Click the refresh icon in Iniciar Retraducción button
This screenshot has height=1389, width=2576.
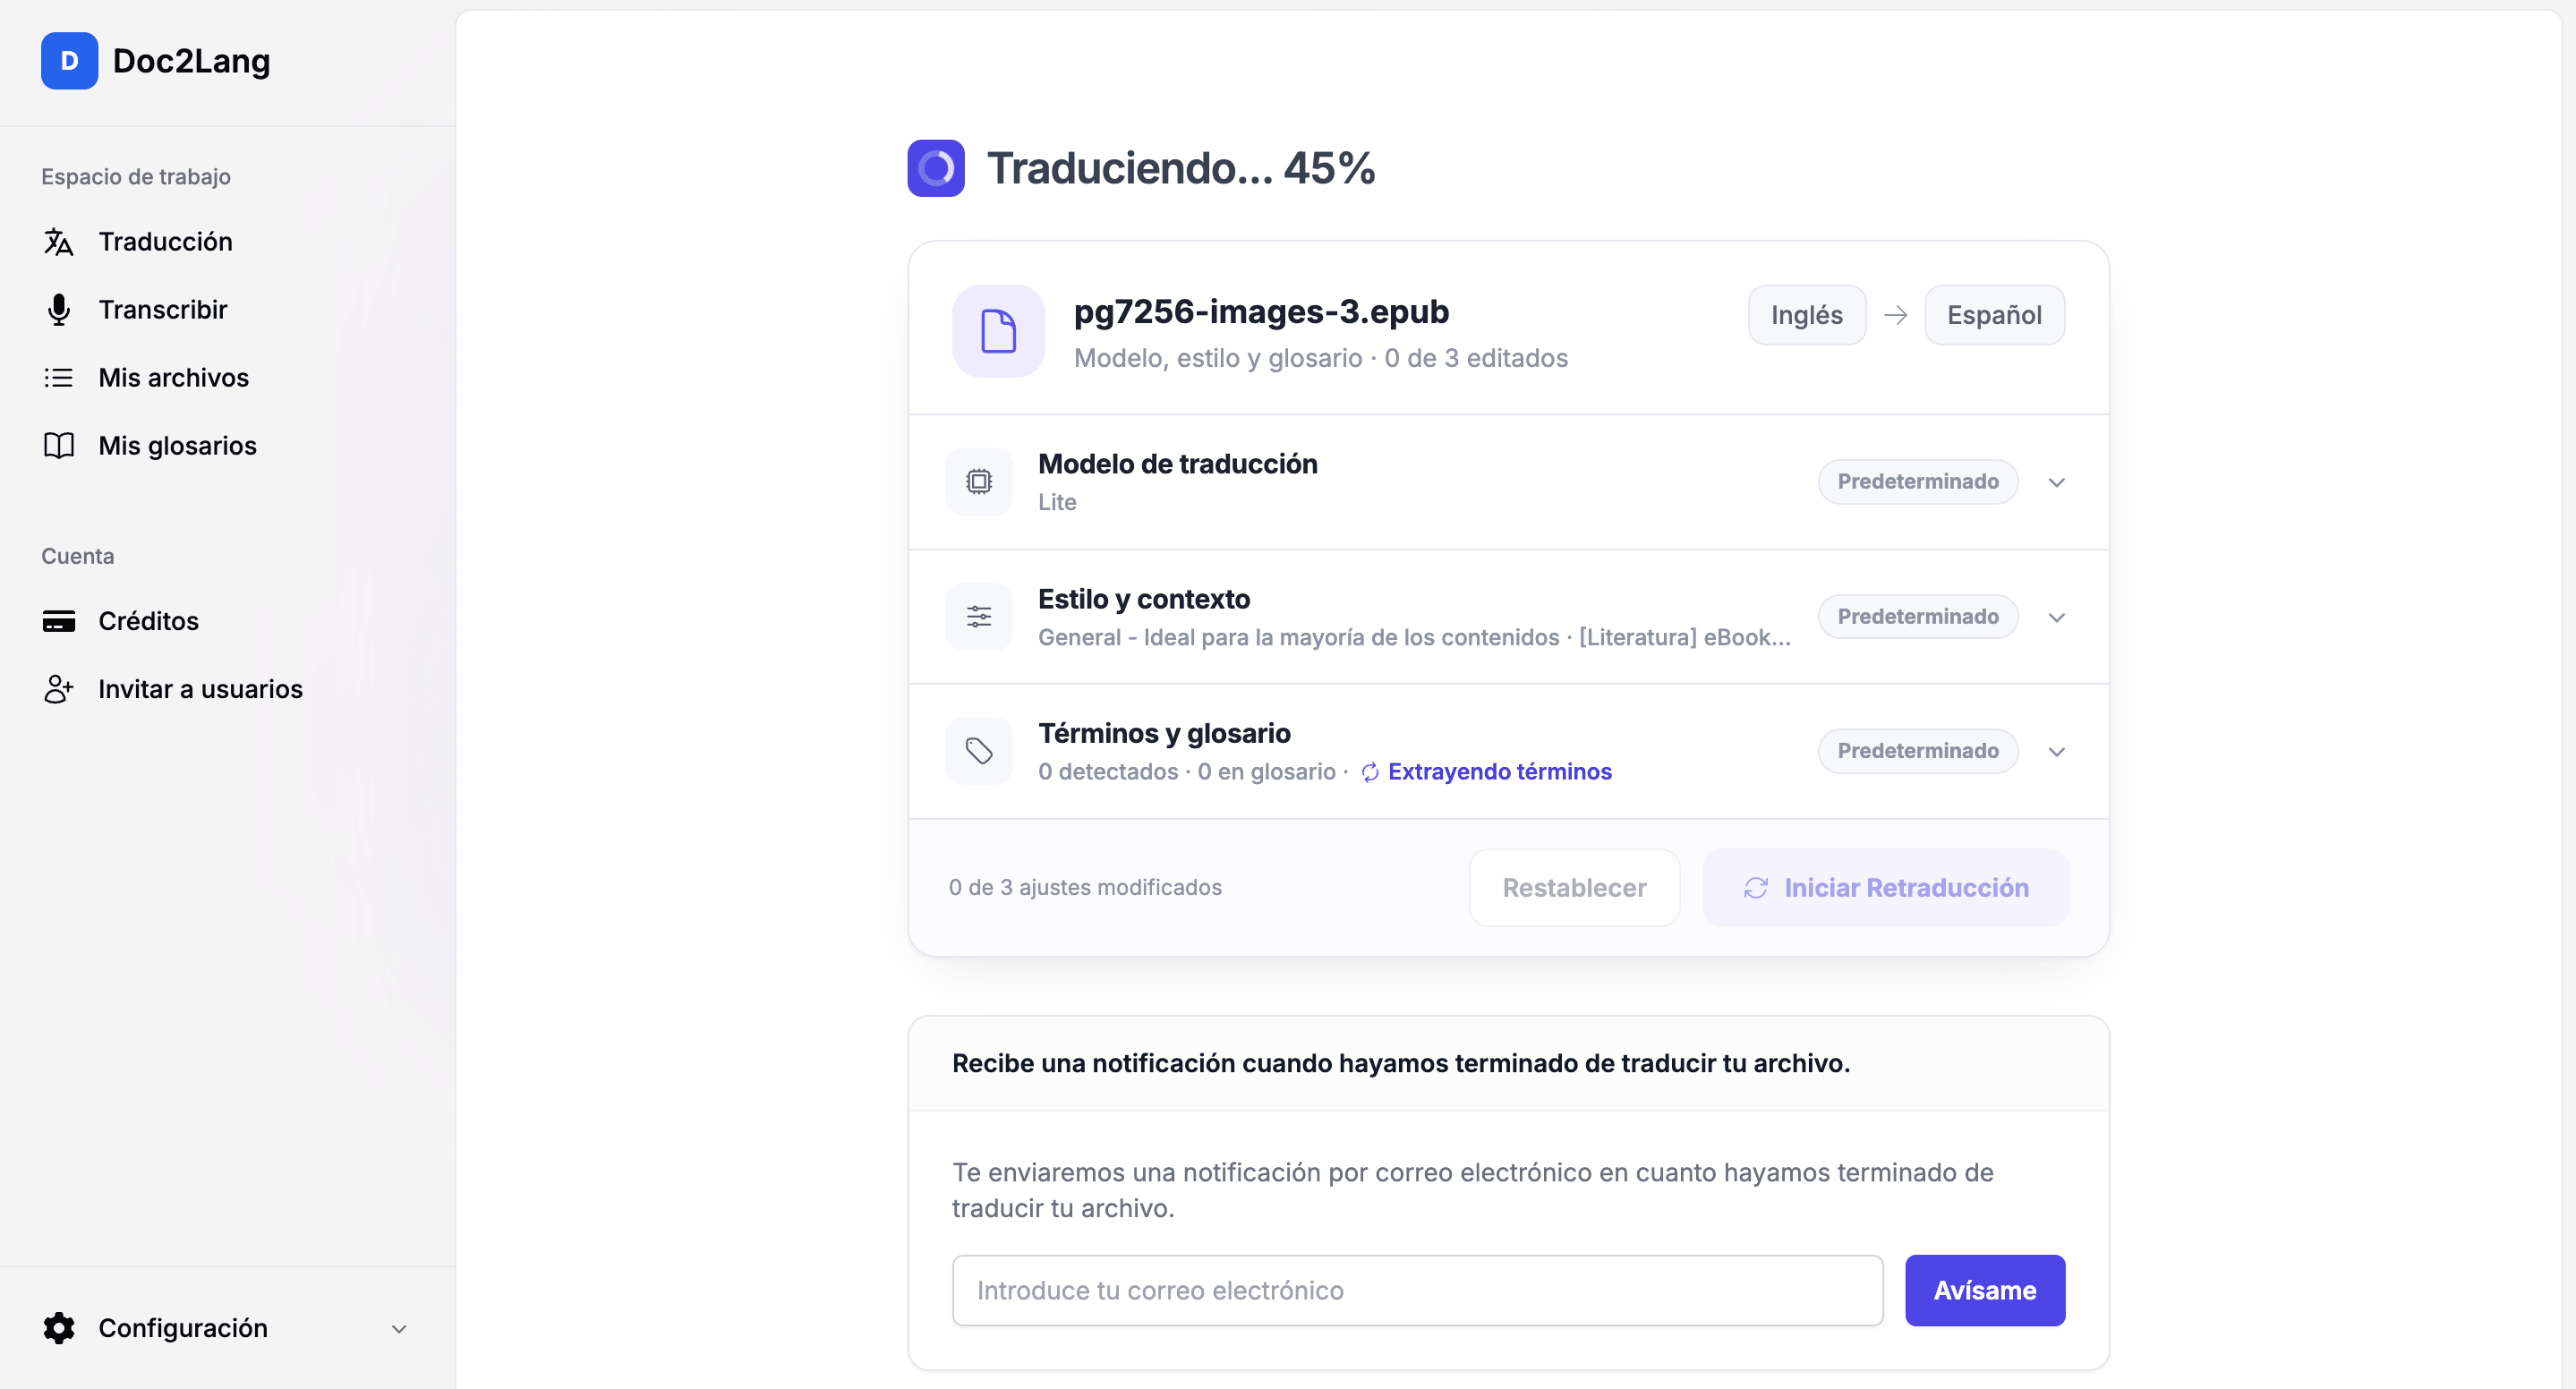click(1756, 888)
